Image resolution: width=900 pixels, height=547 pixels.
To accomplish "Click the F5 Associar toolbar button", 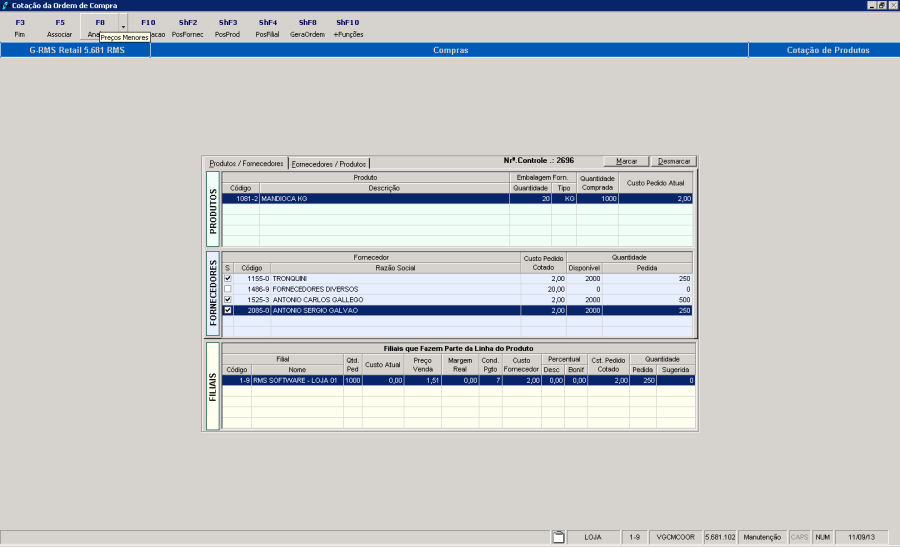I will (x=60, y=28).
